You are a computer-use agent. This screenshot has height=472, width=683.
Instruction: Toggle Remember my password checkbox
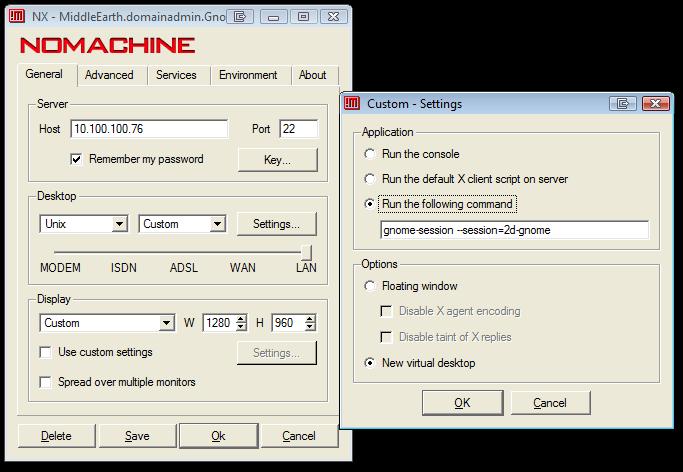(x=76, y=159)
